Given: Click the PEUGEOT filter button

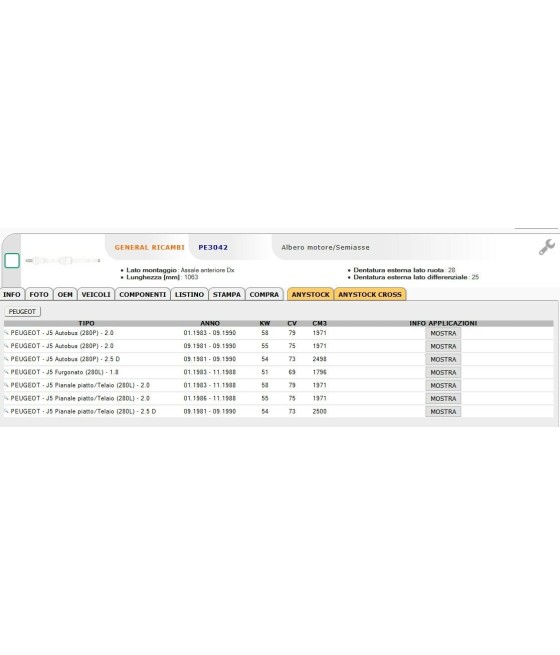Looking at the screenshot, I should point(23,312).
